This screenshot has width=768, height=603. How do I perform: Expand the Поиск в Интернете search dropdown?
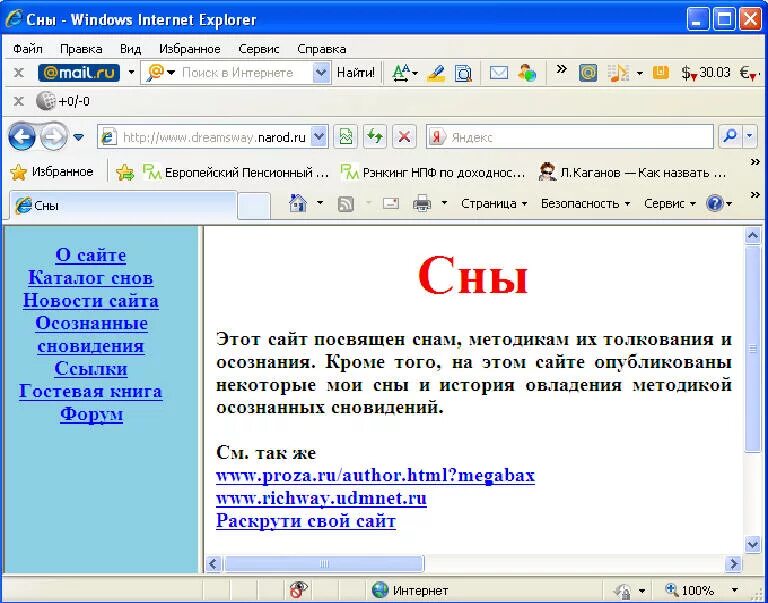(321, 73)
